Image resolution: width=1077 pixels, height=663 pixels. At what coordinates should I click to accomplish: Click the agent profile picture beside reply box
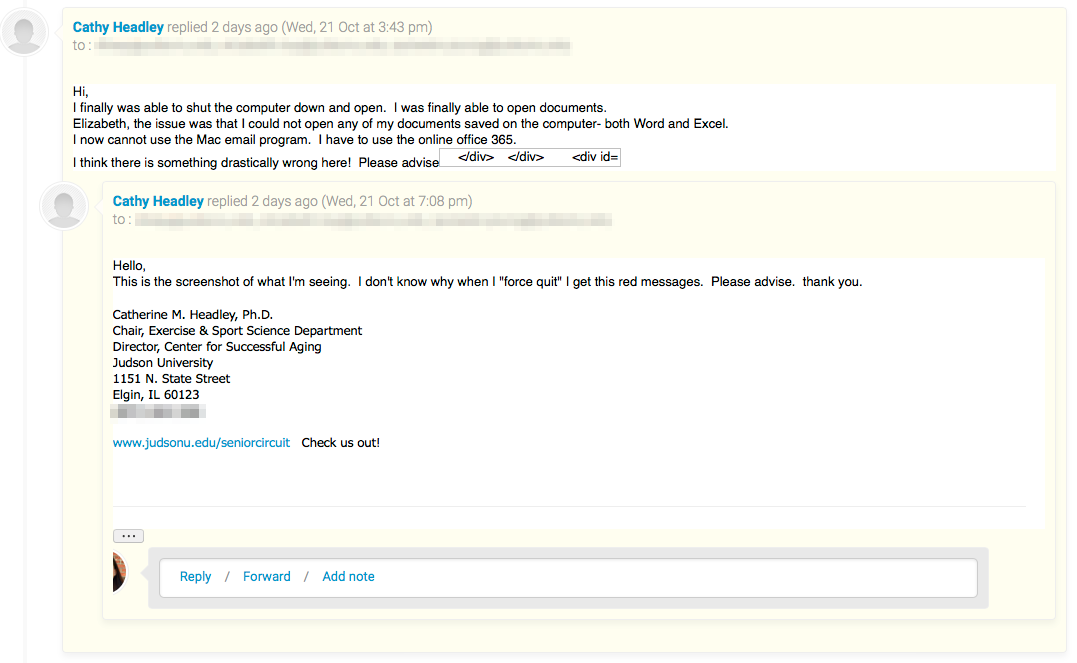[120, 572]
